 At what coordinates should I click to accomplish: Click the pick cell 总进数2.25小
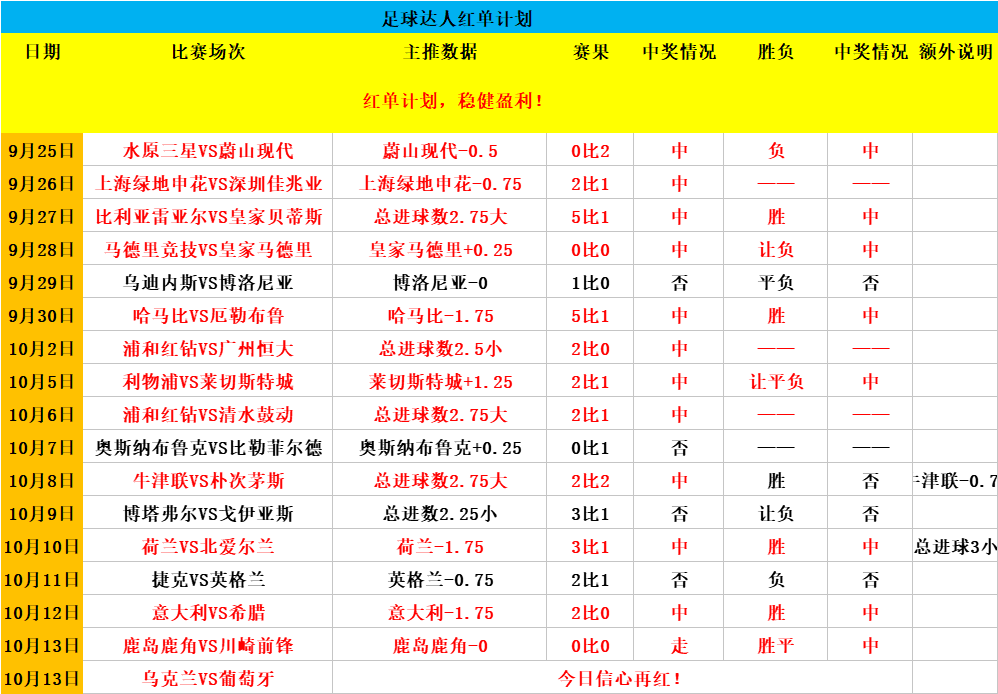tap(440, 514)
